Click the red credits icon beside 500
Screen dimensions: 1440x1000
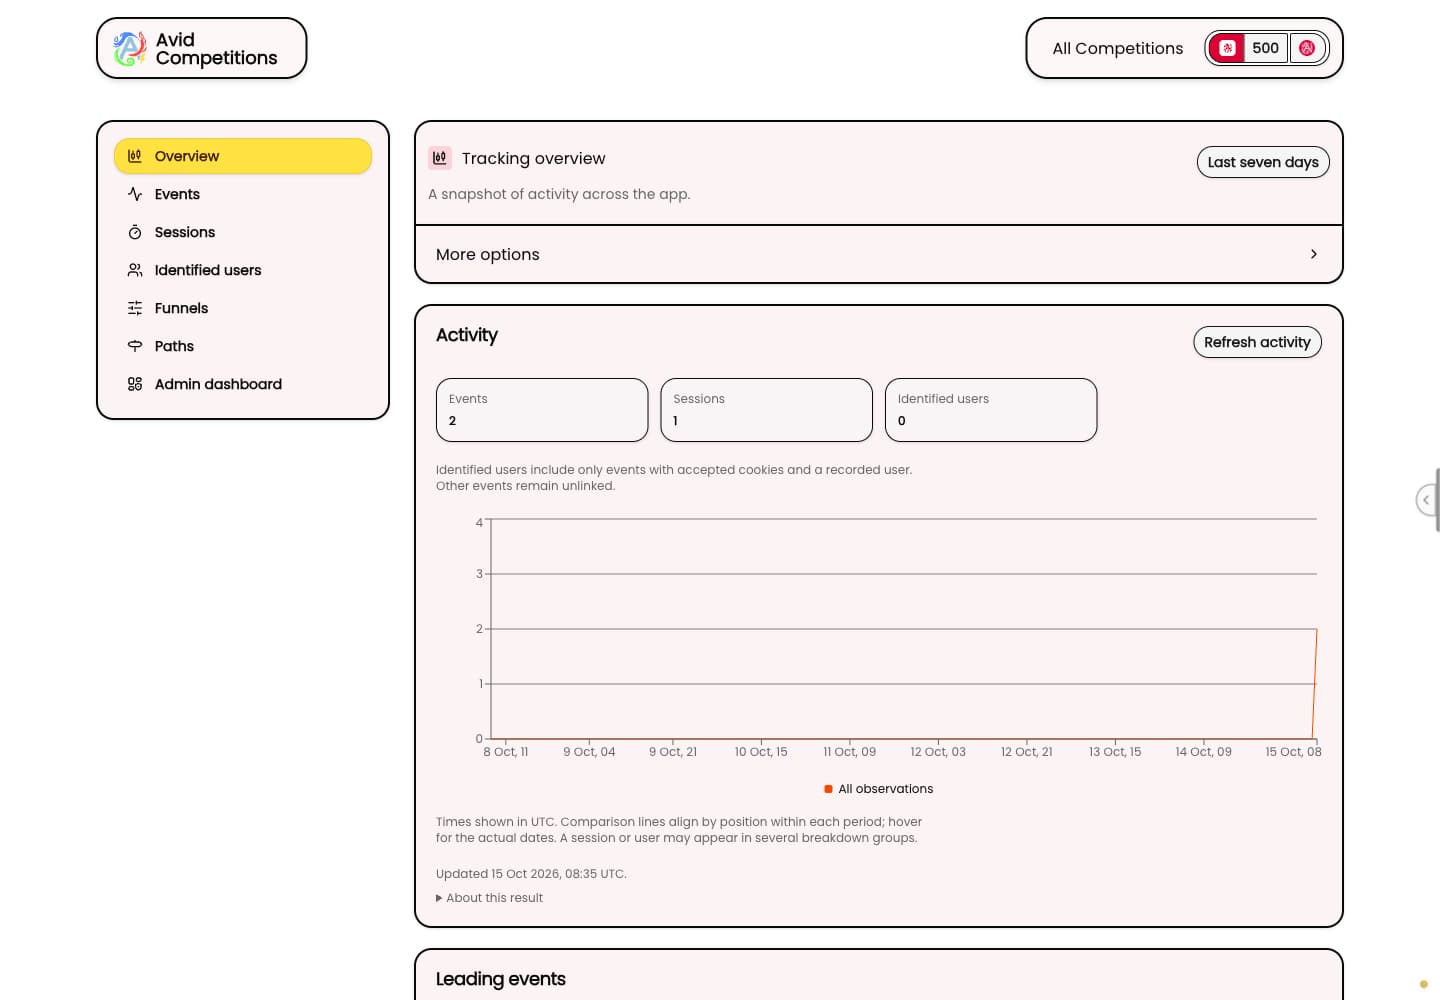(1228, 48)
